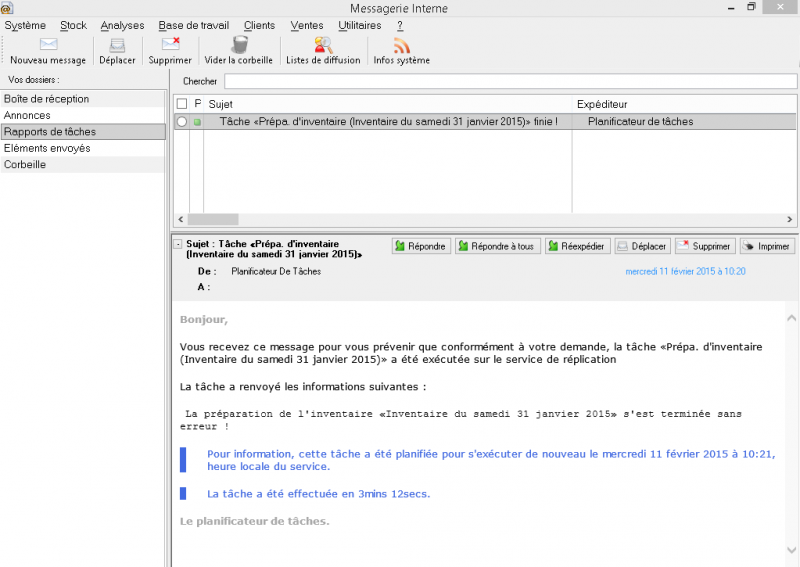Click the date 'mercredi 11 février 2015 à 10:20'
This screenshot has height=567, width=800.
(x=685, y=272)
